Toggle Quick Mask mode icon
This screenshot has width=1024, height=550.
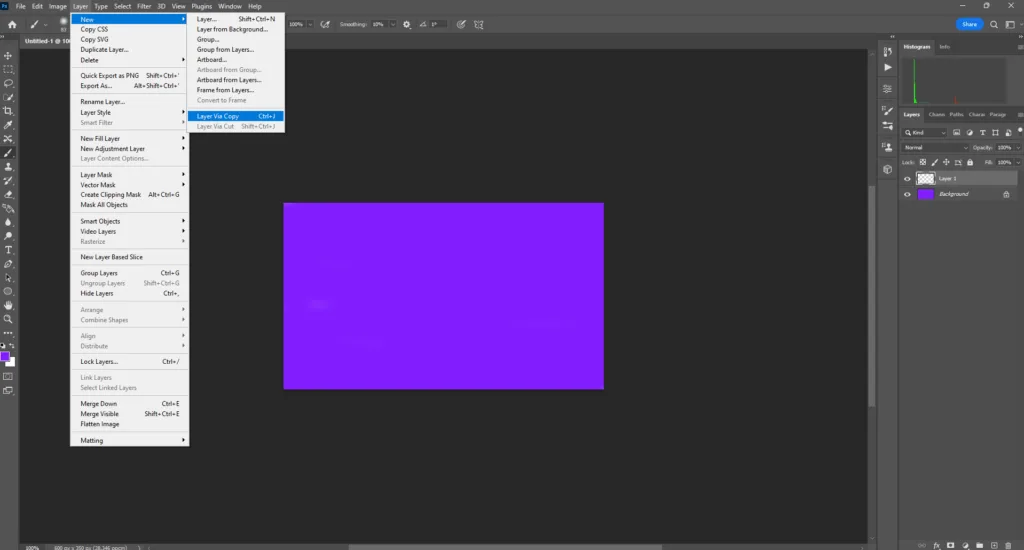click(x=8, y=377)
